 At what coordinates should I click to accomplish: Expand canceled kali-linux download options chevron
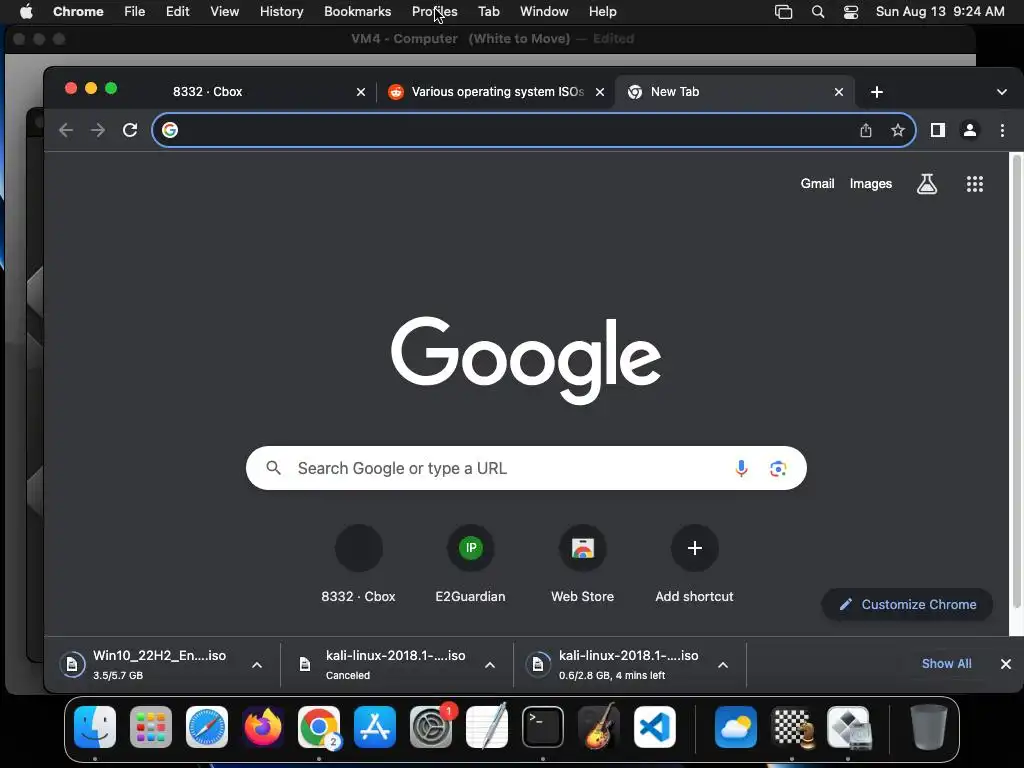tap(490, 665)
